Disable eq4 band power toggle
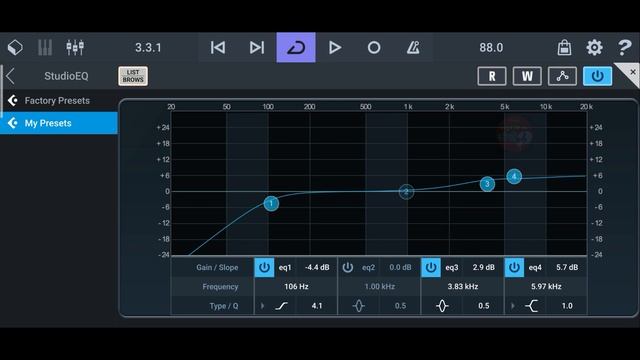 tap(514, 267)
